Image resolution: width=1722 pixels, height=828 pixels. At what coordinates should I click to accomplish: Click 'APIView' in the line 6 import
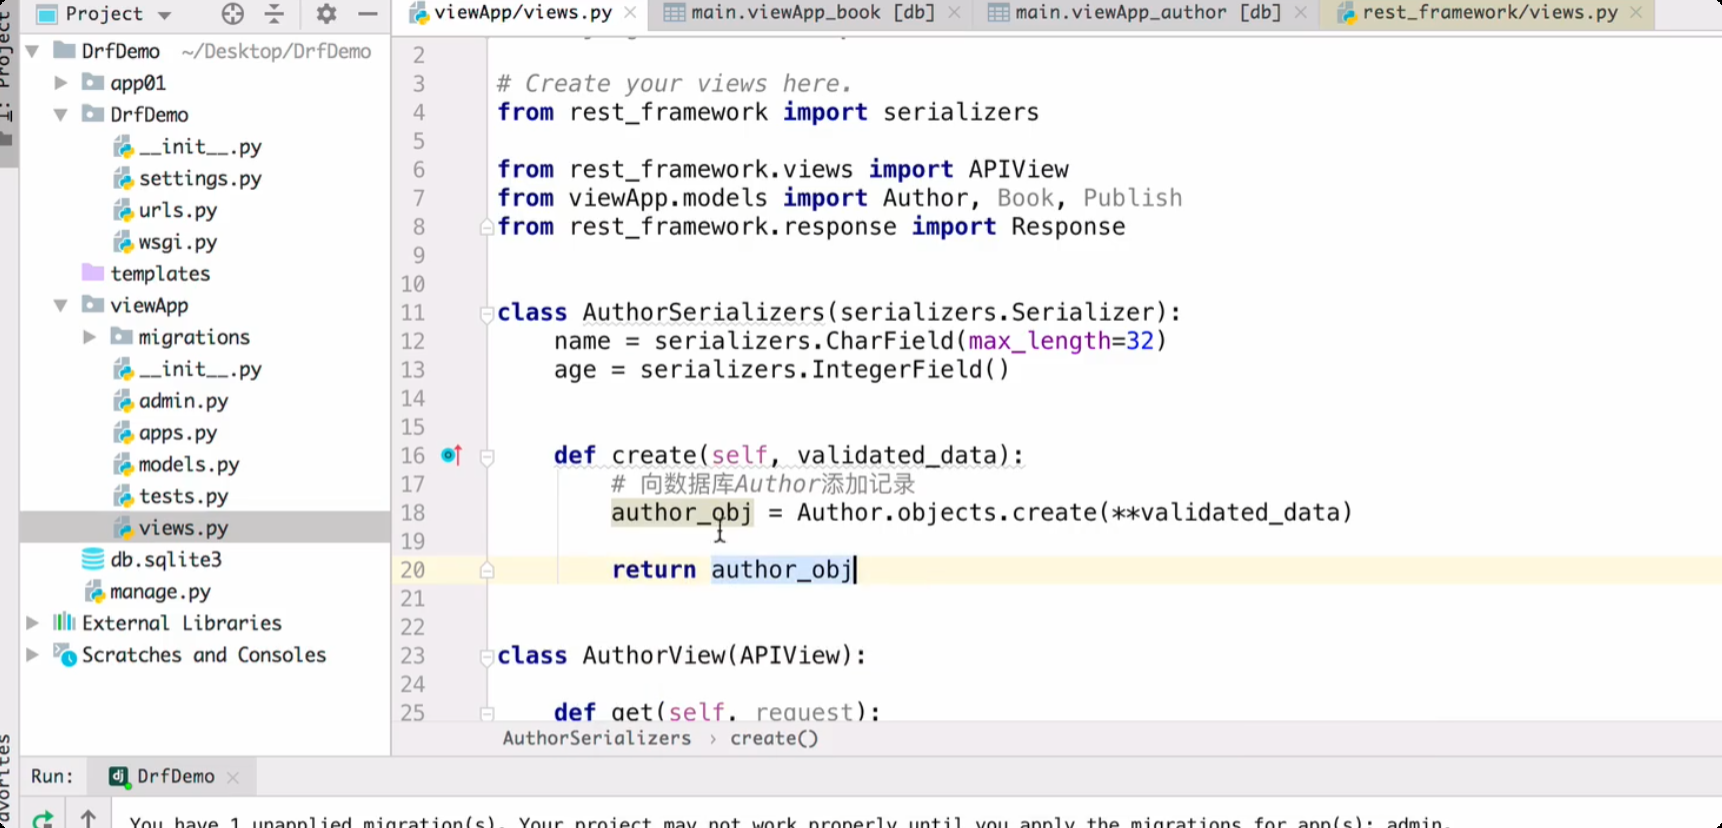[x=1018, y=169]
